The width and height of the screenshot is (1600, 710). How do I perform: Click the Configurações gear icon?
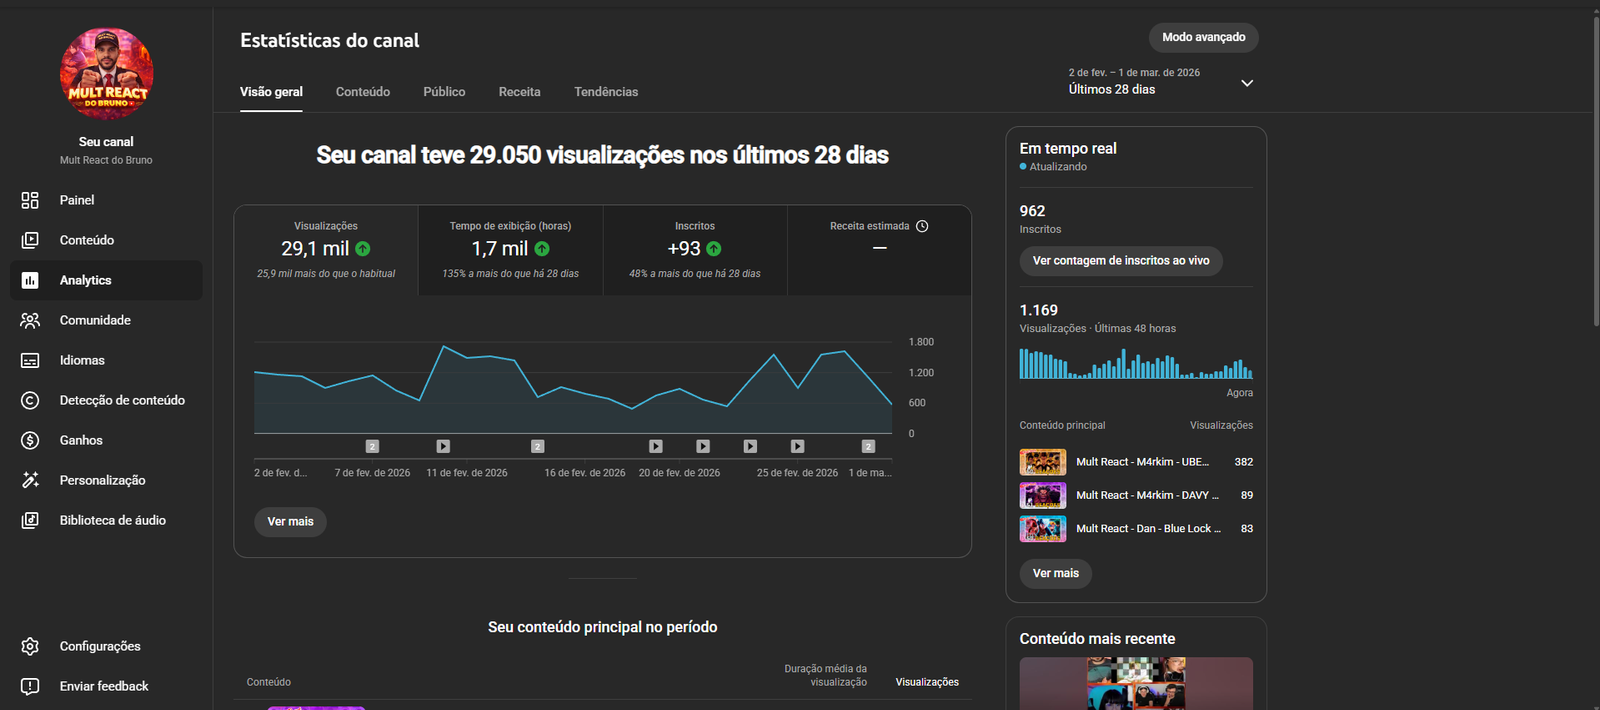(x=30, y=646)
